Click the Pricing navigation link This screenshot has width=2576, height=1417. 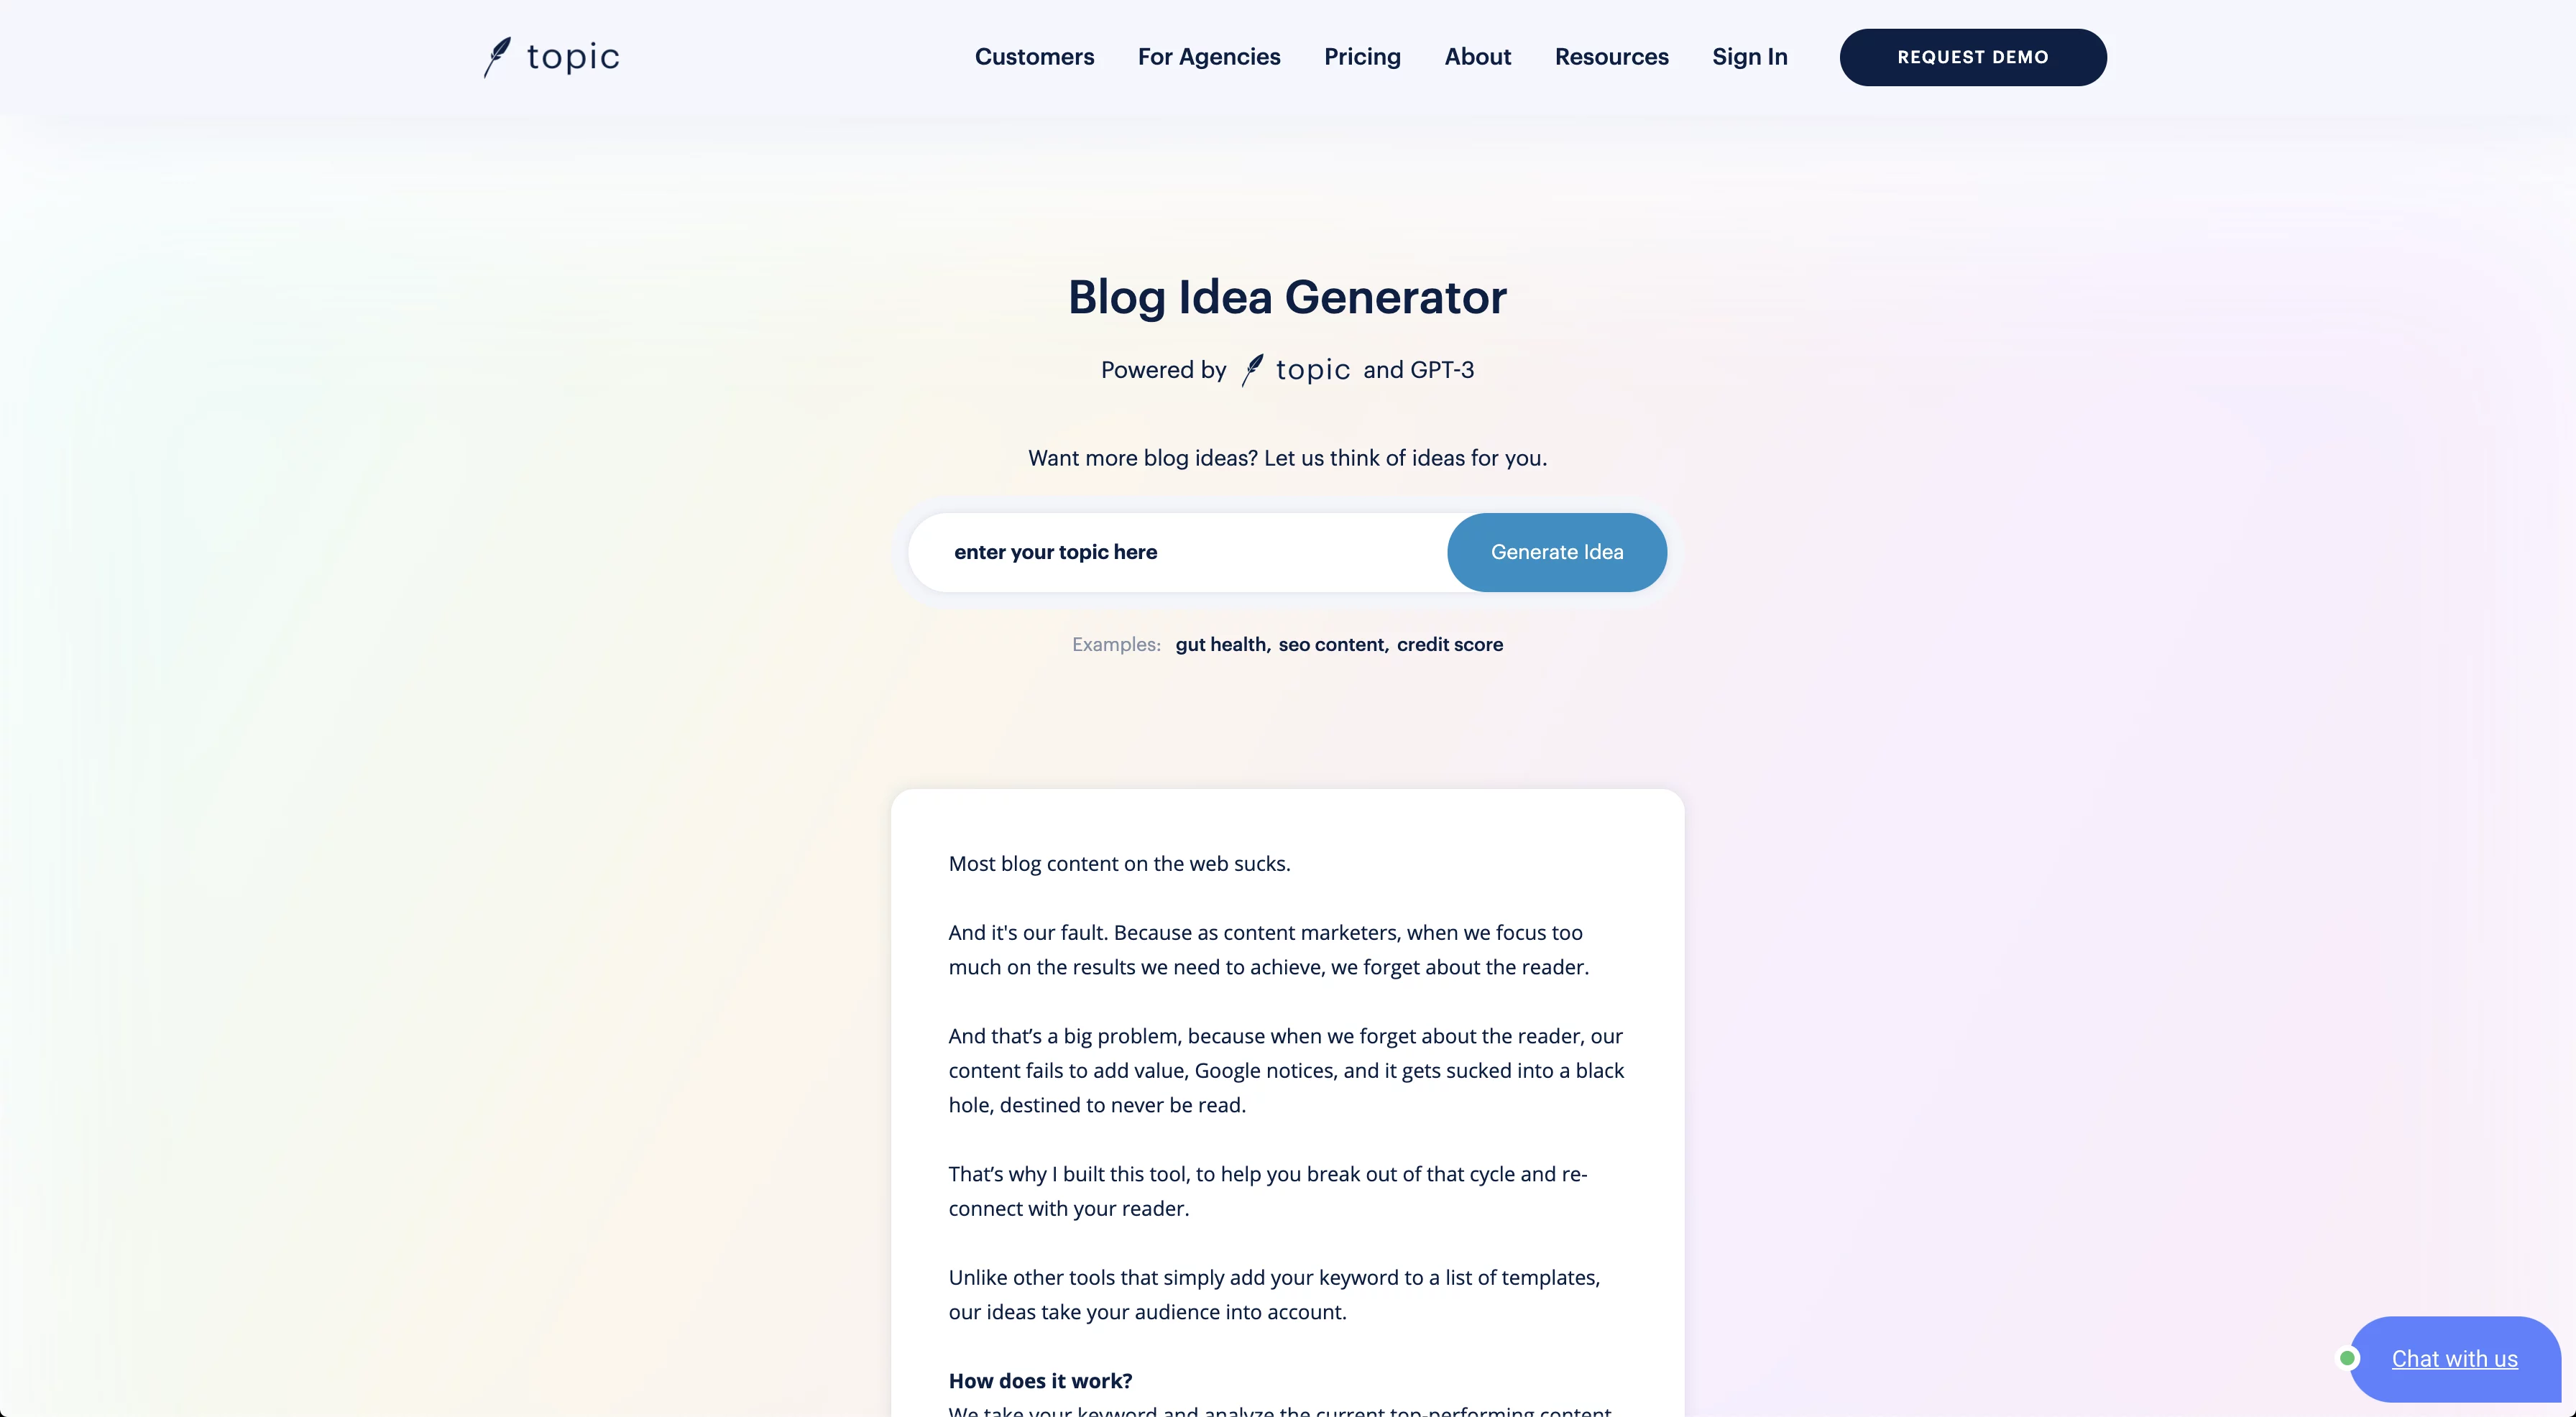pyautogui.click(x=1361, y=57)
